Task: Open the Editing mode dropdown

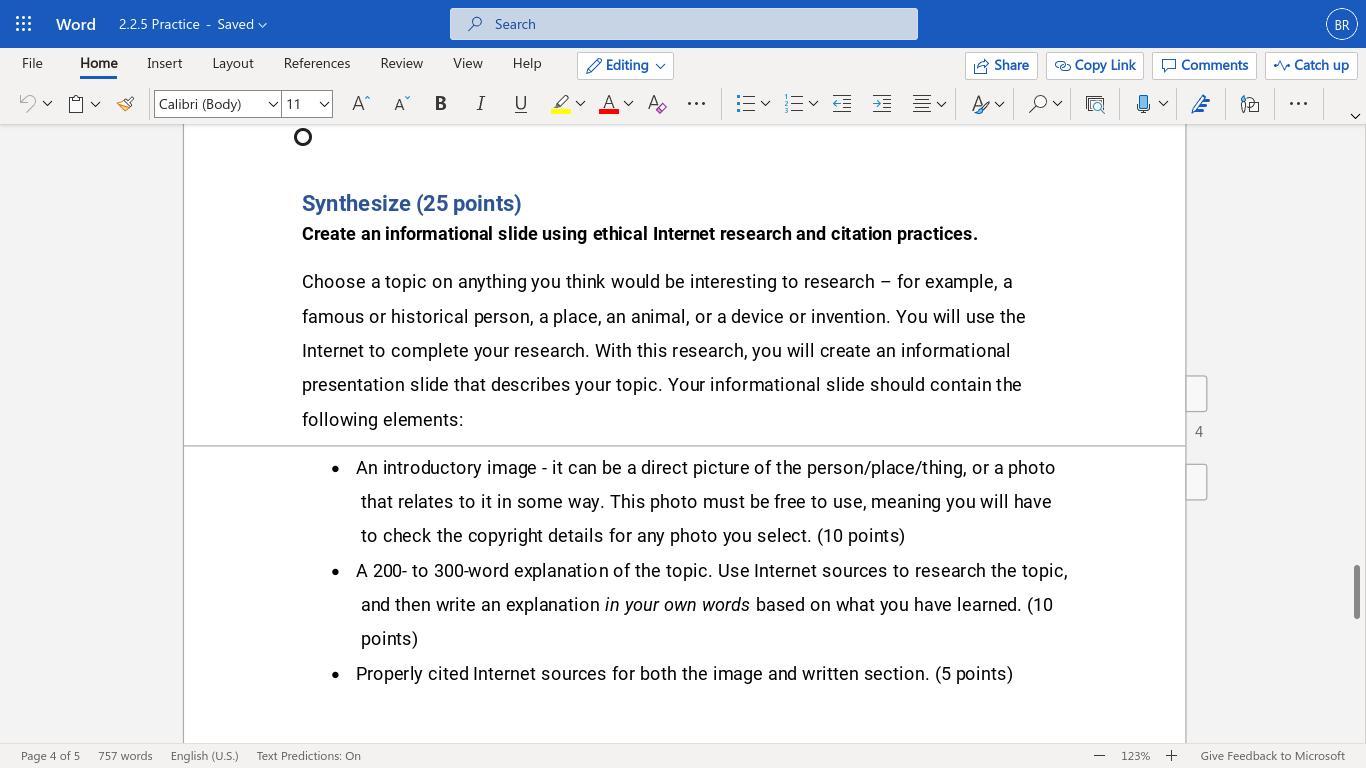Action: 625,65
